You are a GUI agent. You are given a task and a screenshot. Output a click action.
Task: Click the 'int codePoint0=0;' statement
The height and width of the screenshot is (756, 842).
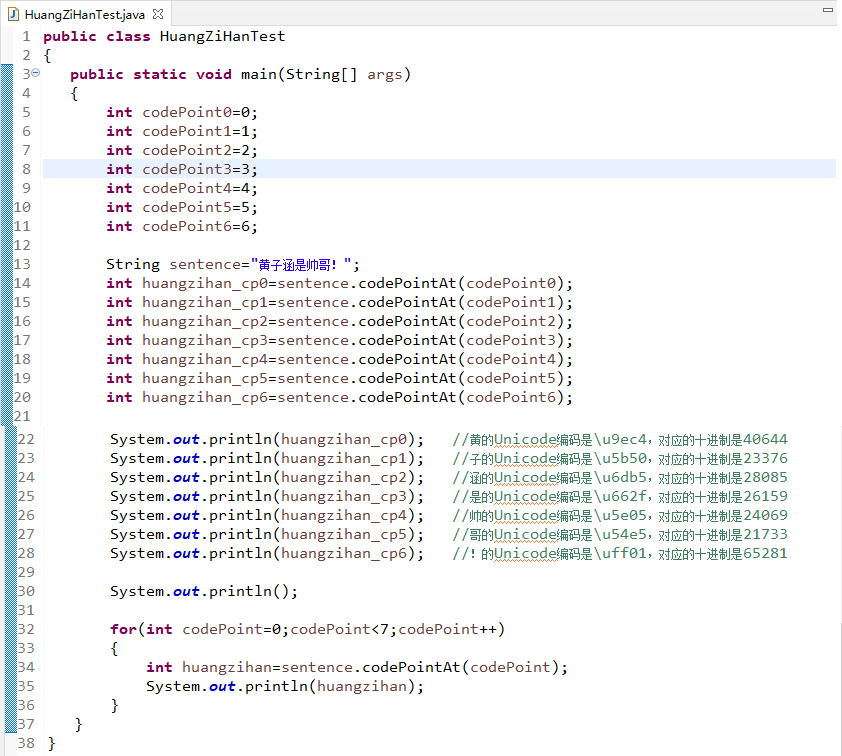pyautogui.click(x=182, y=112)
